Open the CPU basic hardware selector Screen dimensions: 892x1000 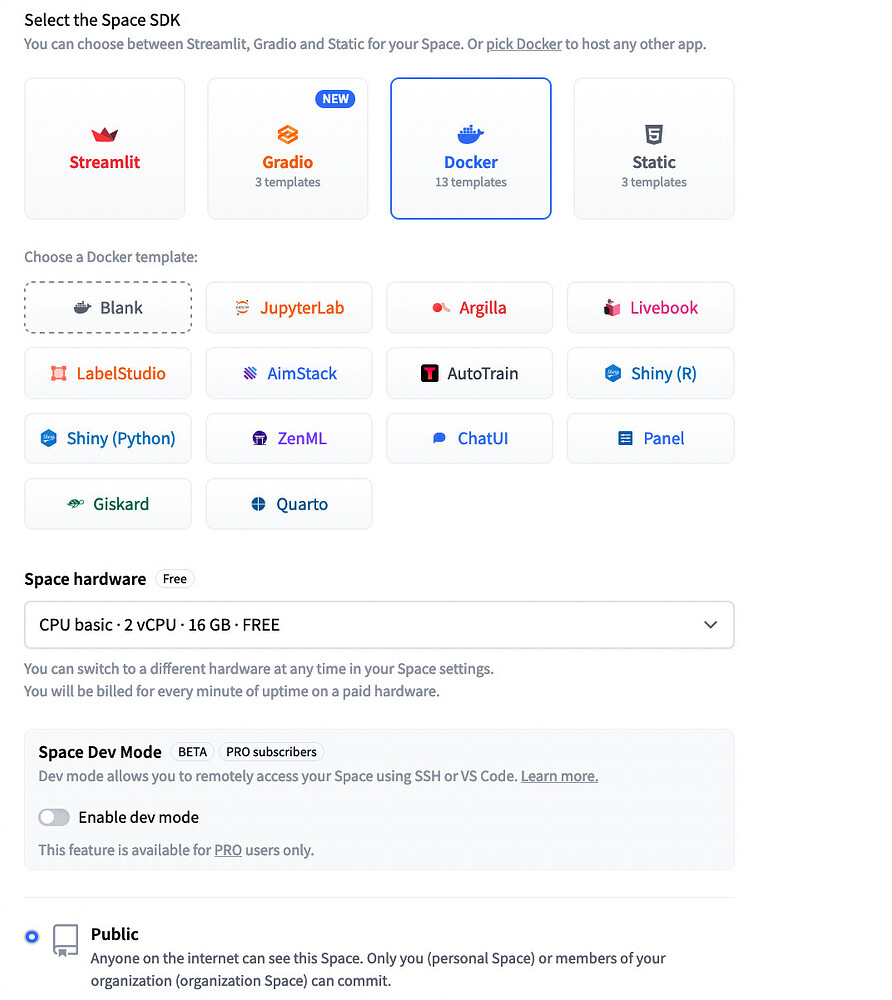pos(379,625)
